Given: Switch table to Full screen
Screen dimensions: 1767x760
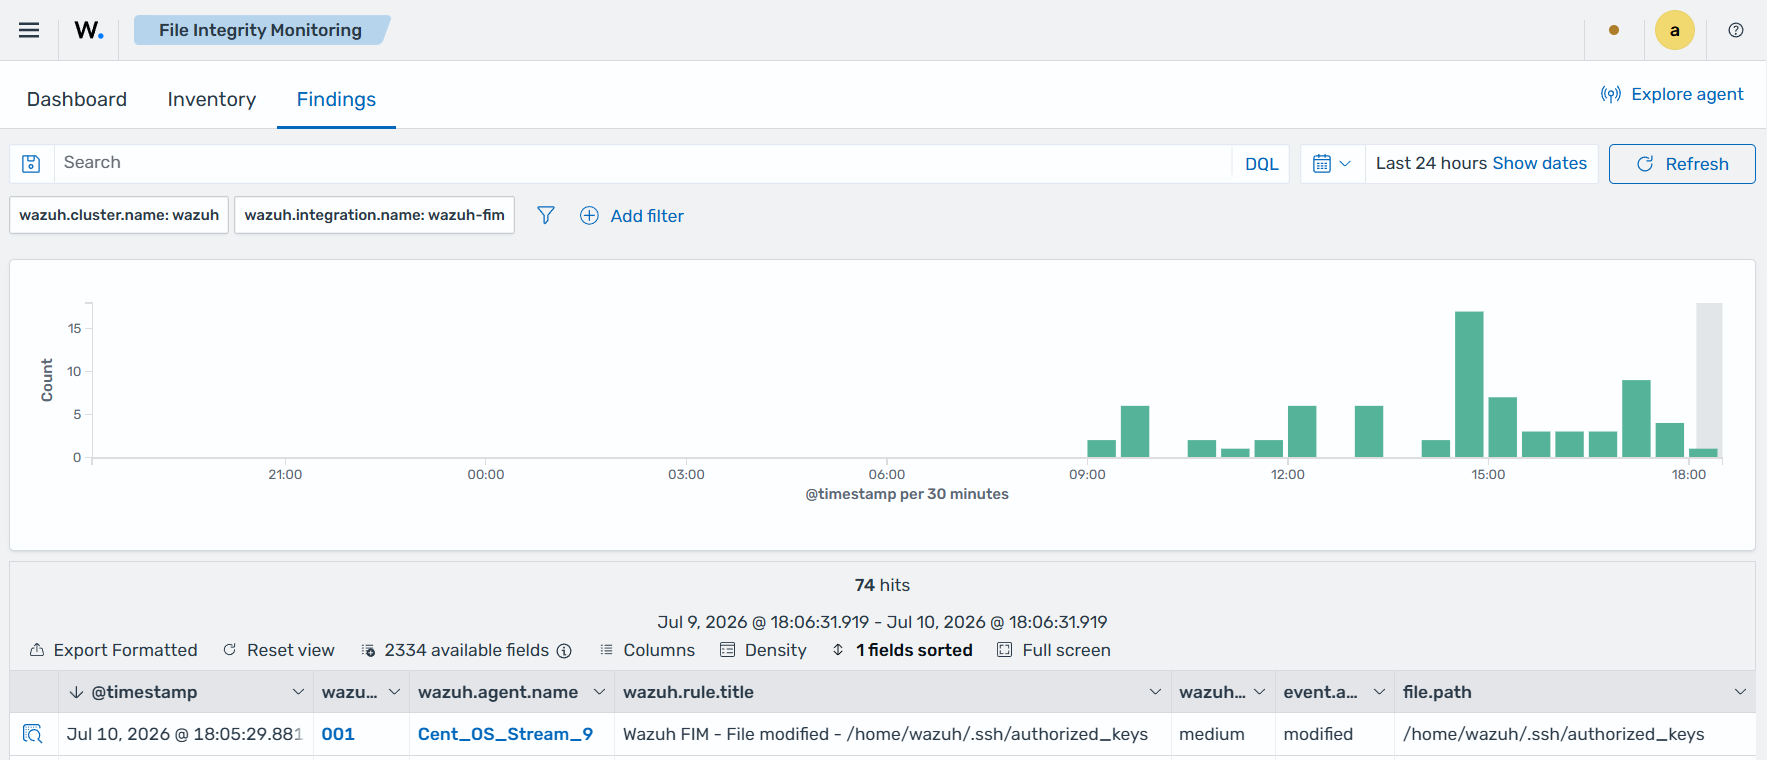Looking at the screenshot, I should (1054, 650).
